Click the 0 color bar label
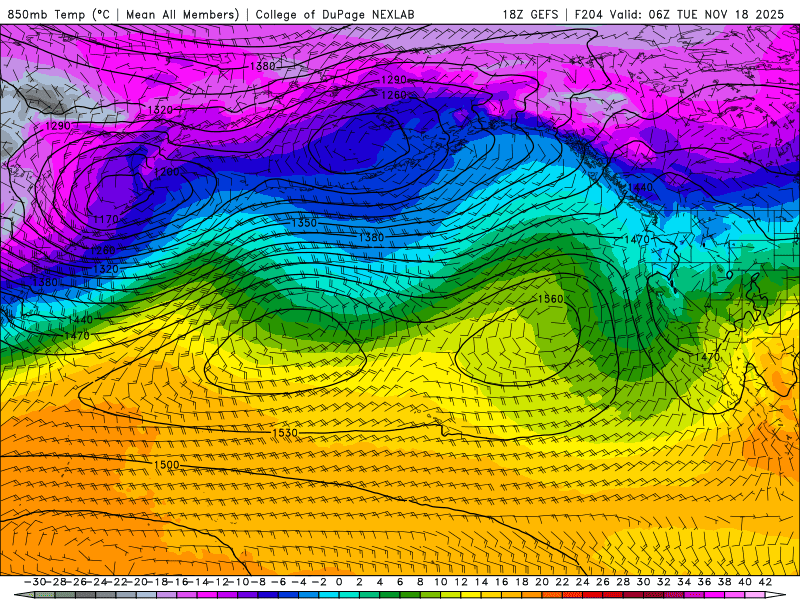This screenshot has height=600, width=800. pyautogui.click(x=339, y=582)
